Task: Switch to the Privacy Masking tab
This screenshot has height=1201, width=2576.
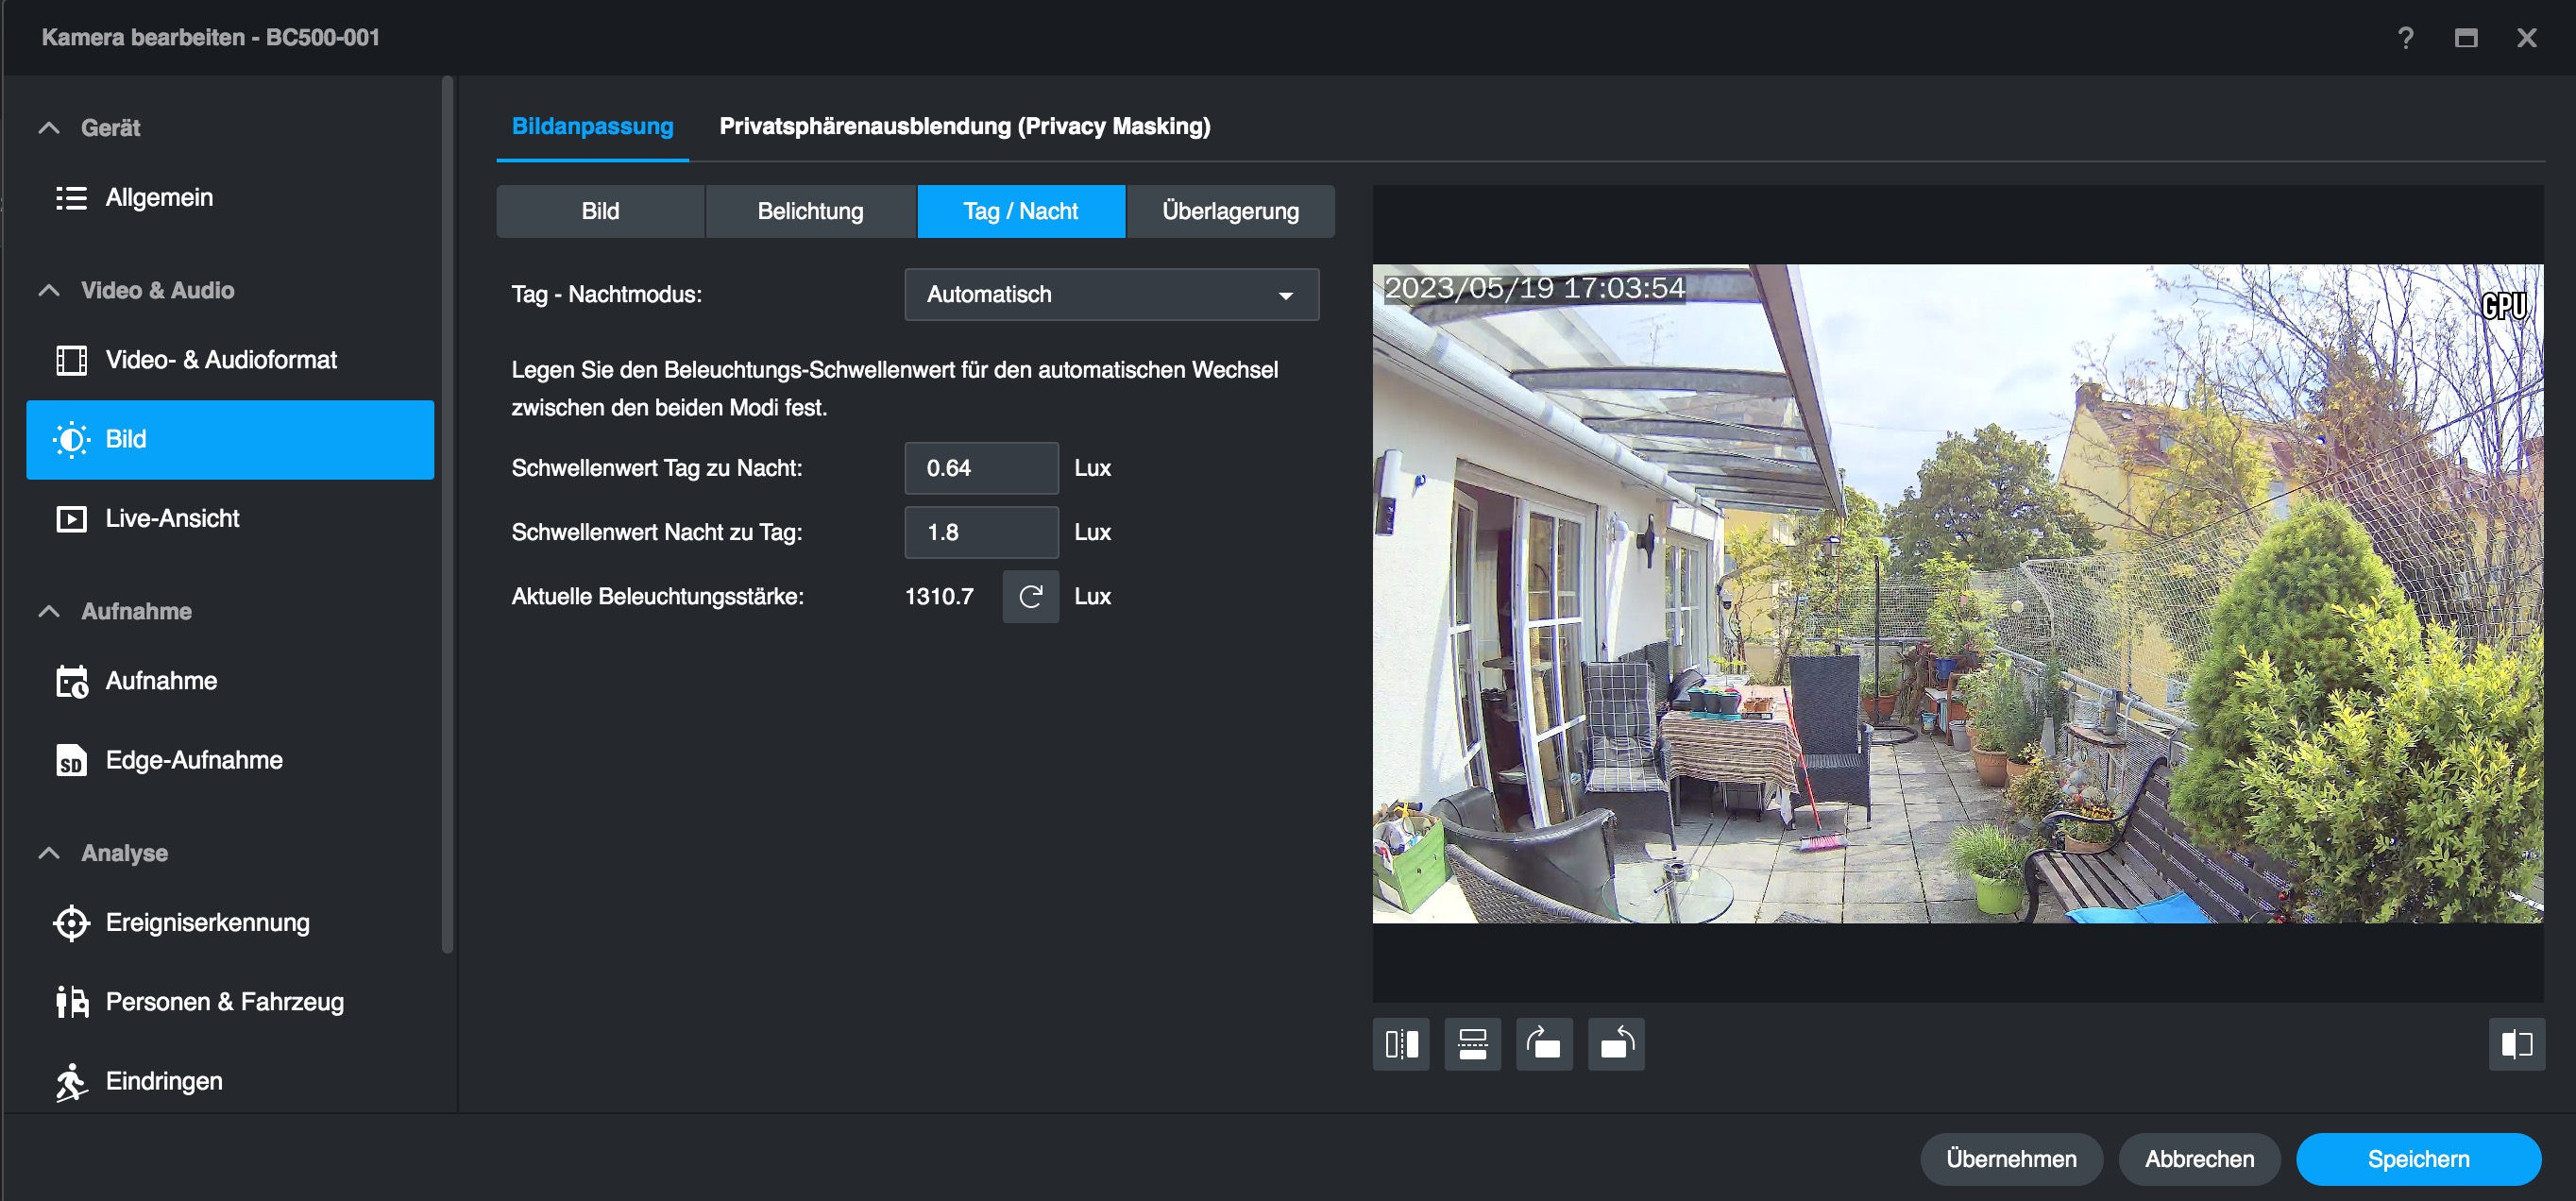Action: coord(964,126)
